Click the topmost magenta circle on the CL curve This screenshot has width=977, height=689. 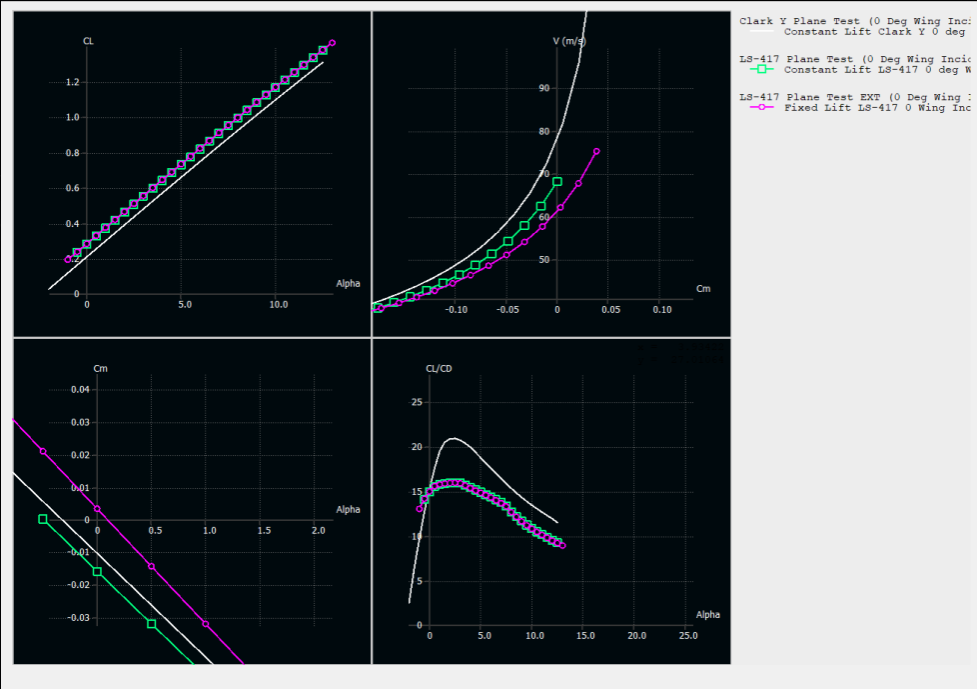(332, 43)
